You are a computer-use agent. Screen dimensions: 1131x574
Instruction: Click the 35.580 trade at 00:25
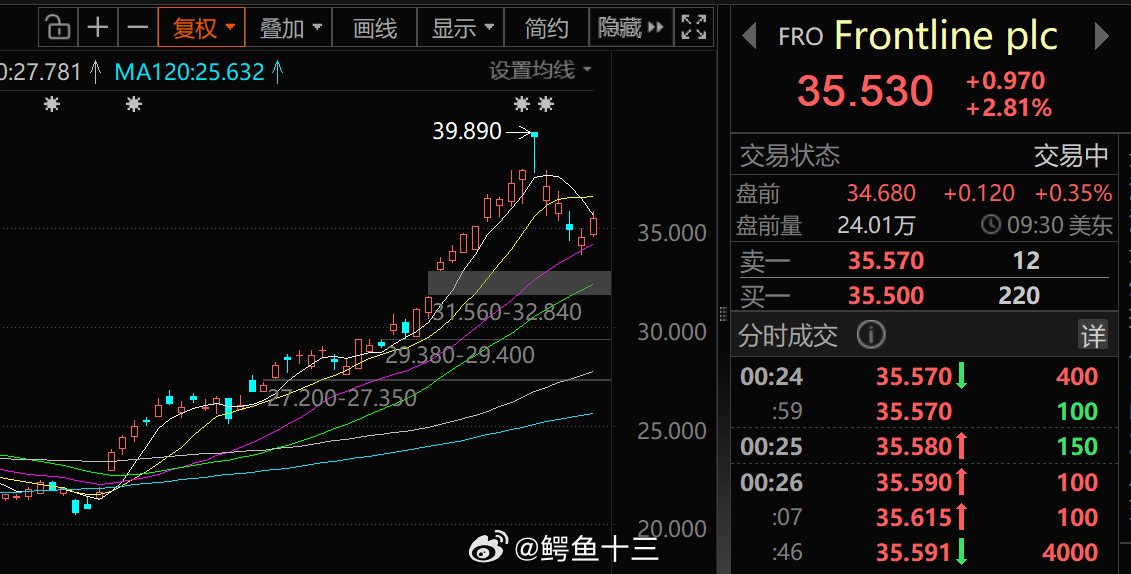914,447
